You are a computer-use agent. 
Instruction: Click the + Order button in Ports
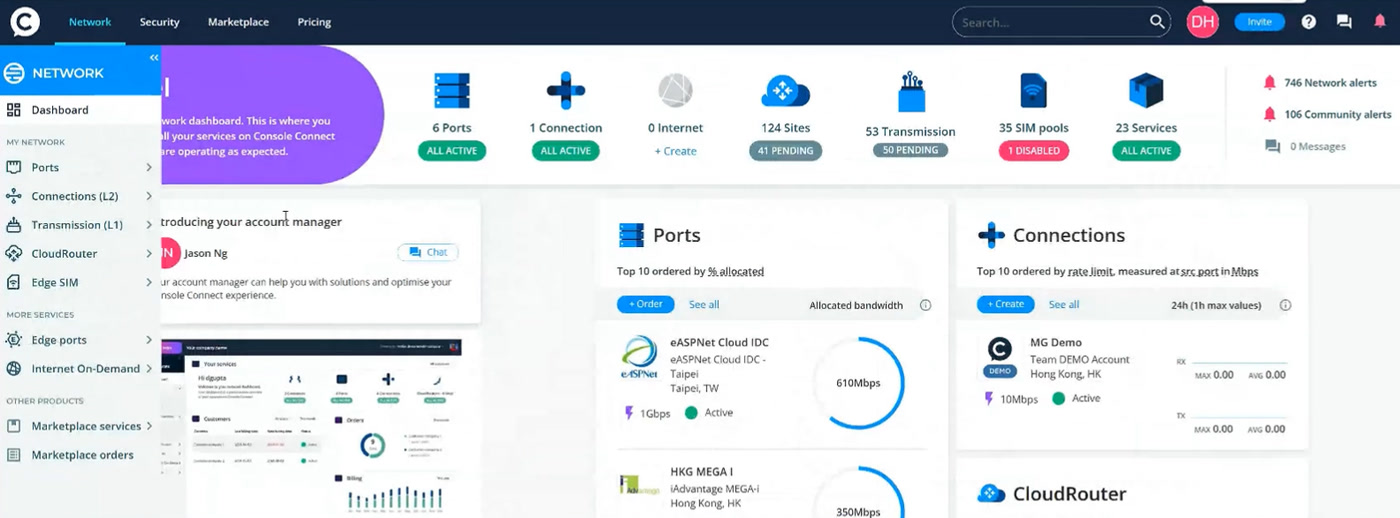pos(645,305)
